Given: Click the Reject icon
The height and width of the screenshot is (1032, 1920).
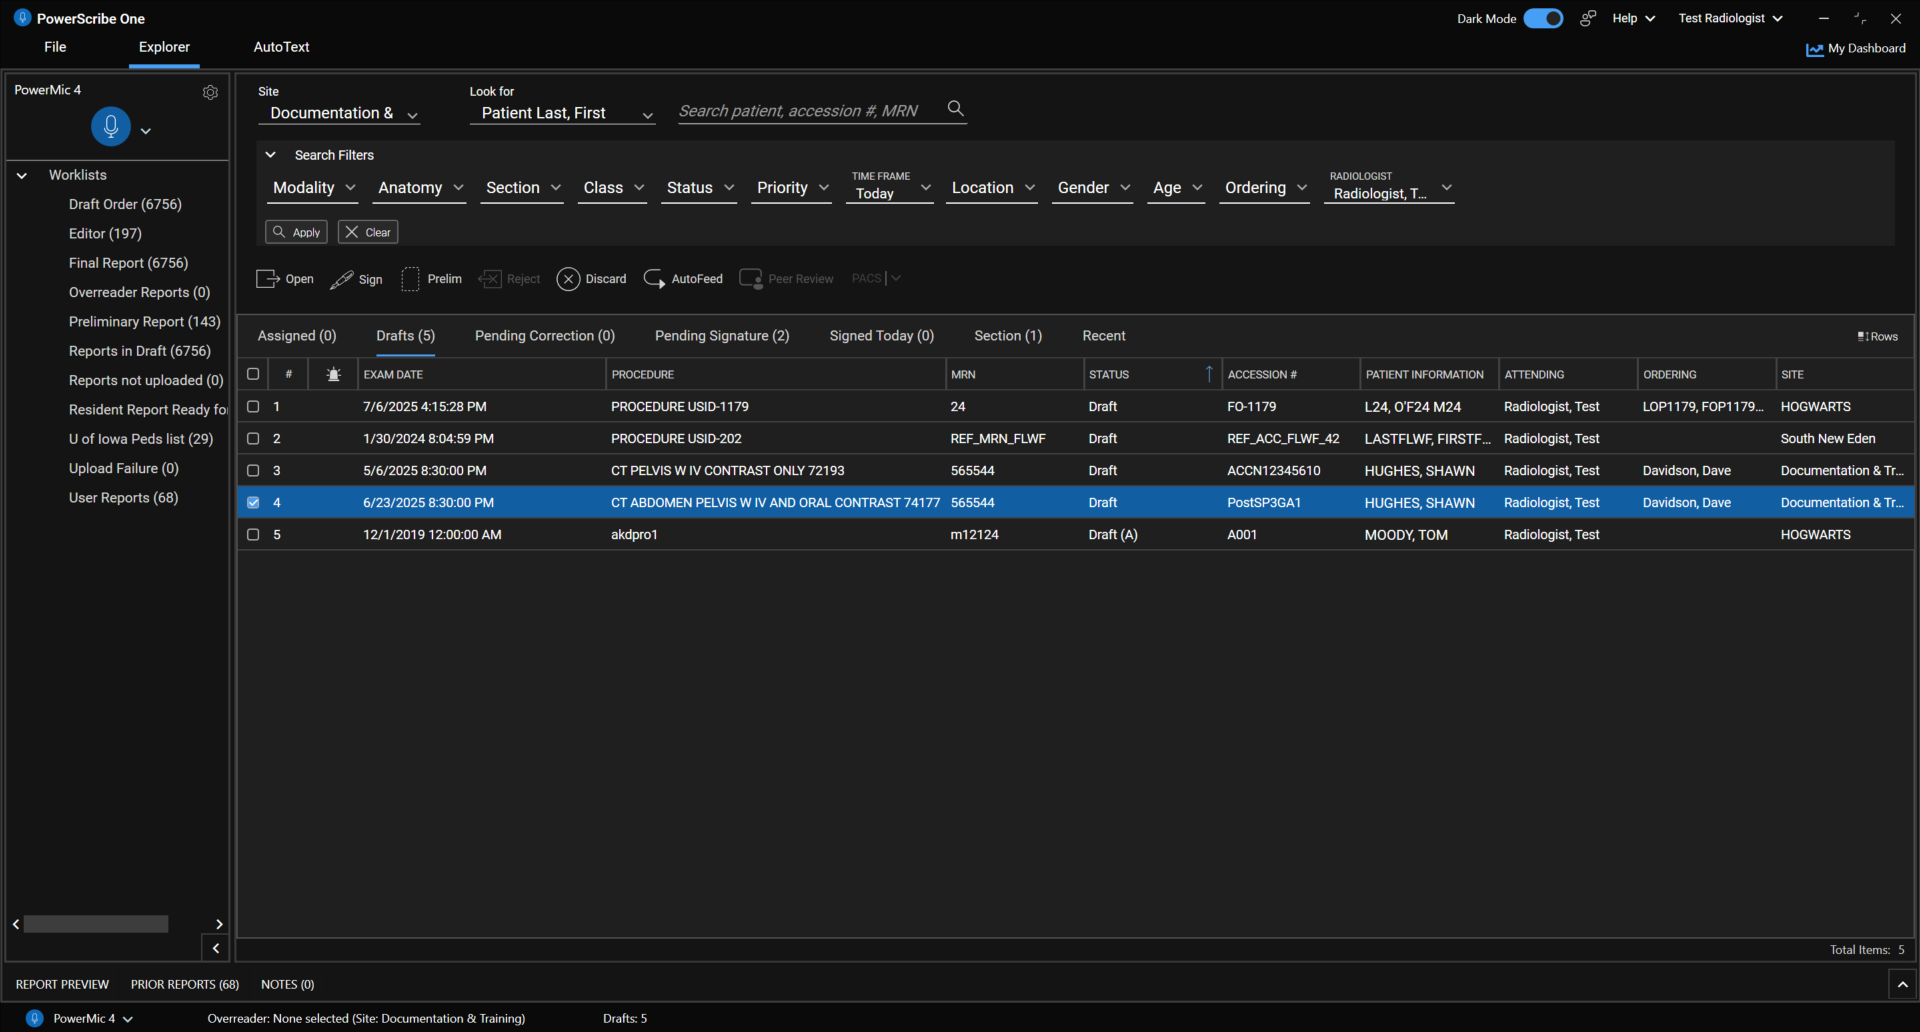Looking at the screenshot, I should coord(490,279).
